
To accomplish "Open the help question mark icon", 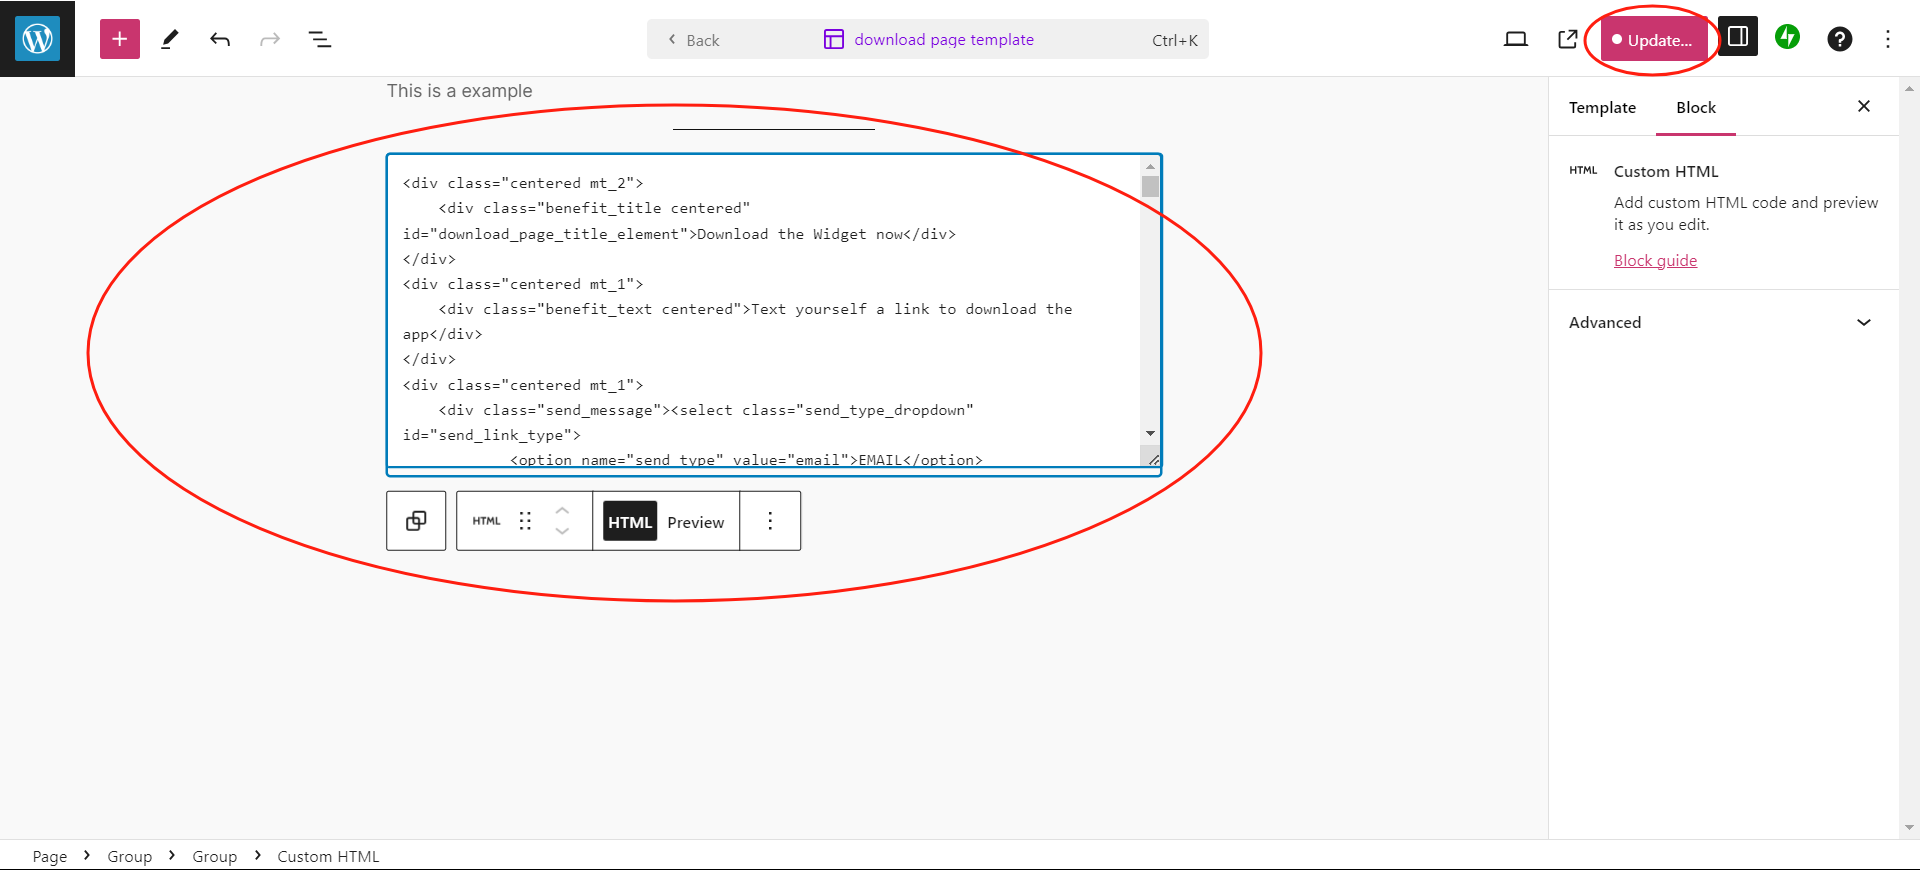I will coord(1839,39).
